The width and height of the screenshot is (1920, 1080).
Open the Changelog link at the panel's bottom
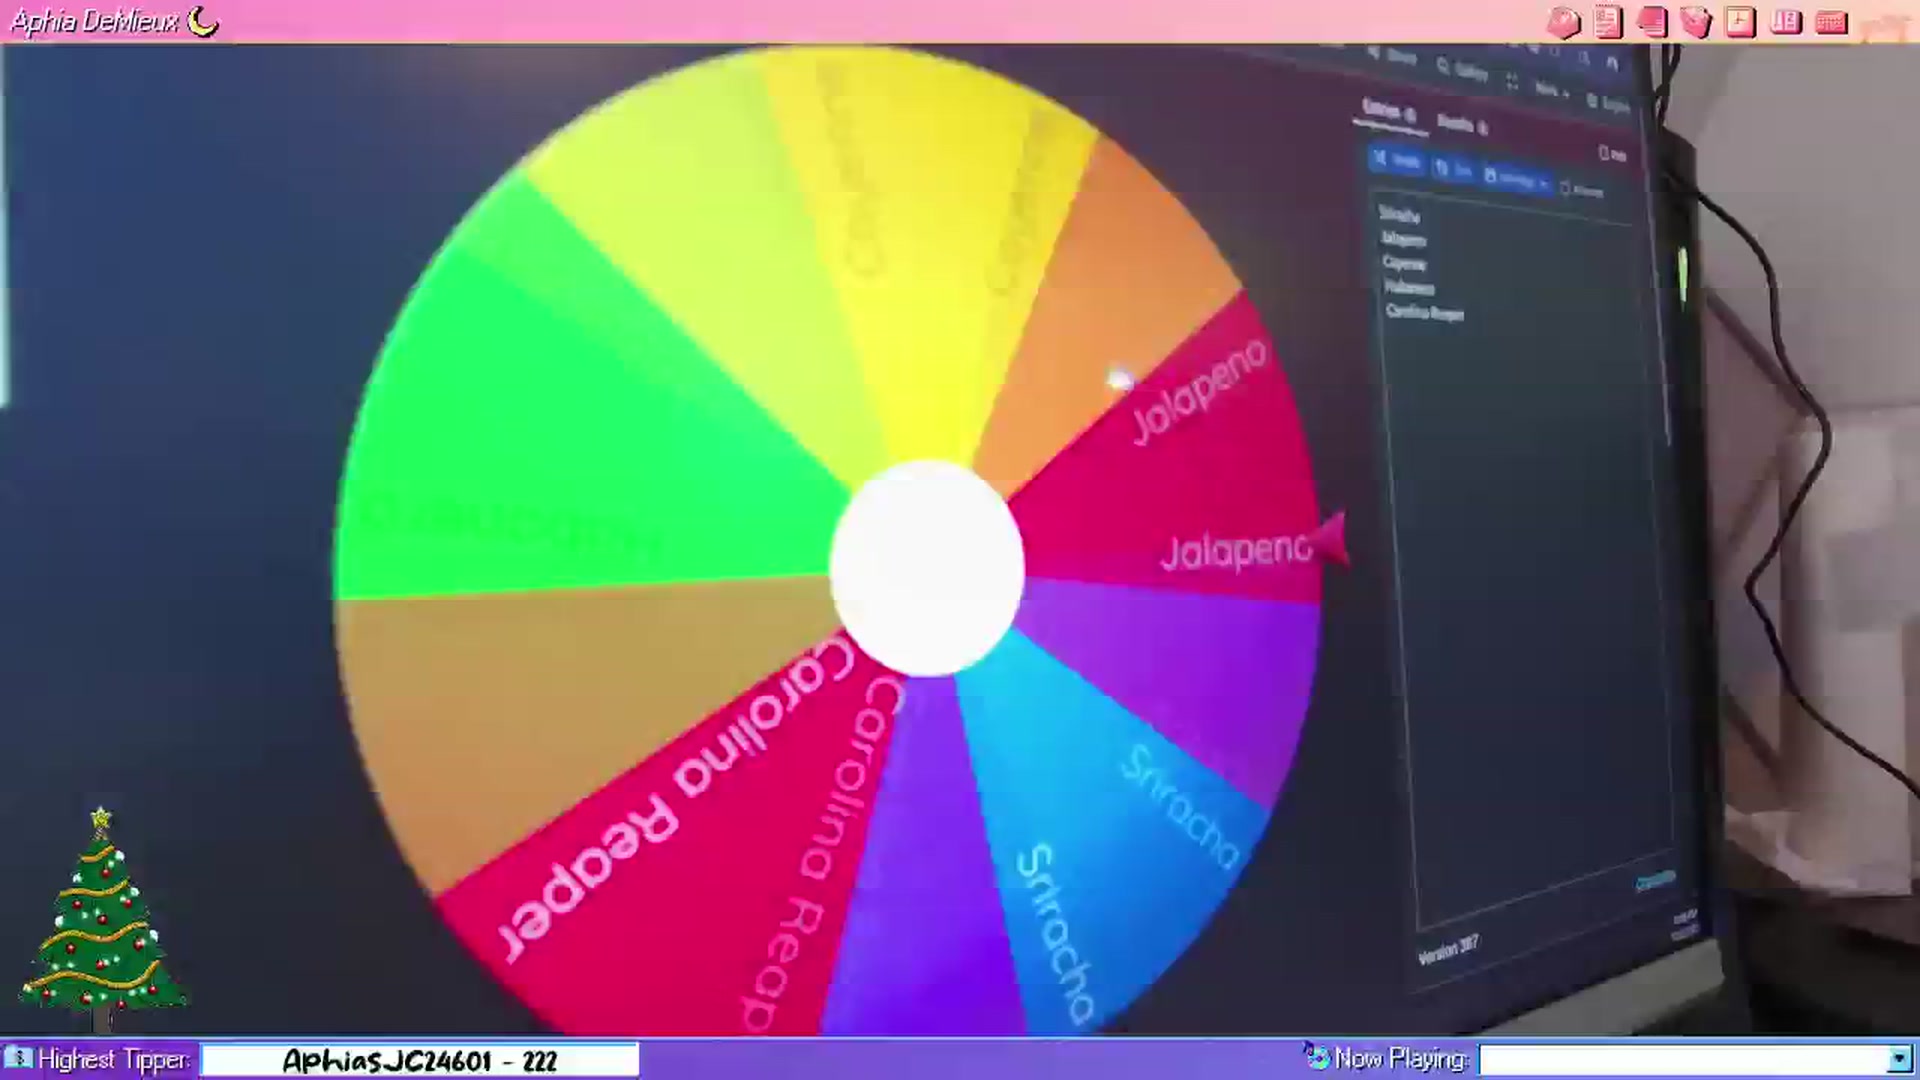pos(1655,880)
